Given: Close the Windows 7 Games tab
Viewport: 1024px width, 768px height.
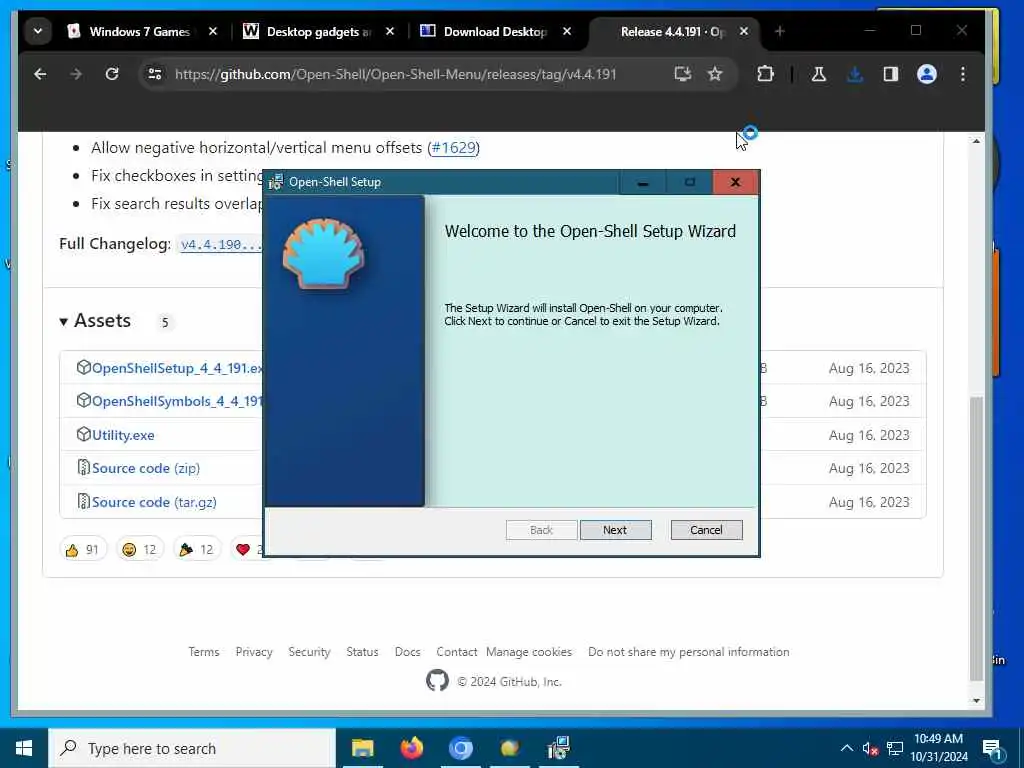Looking at the screenshot, I should [213, 31].
